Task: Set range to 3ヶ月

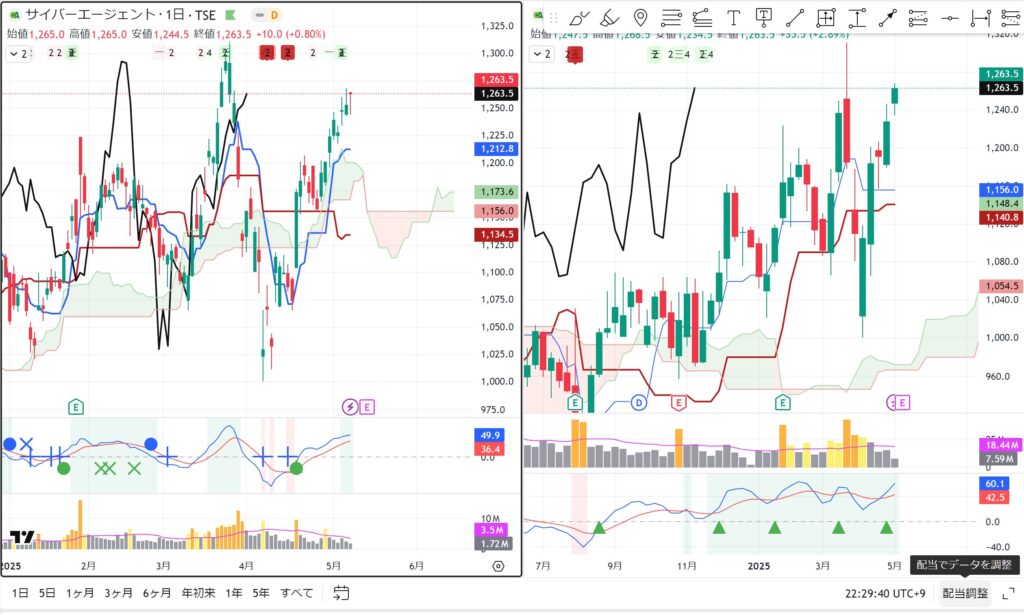Action: (x=118, y=593)
